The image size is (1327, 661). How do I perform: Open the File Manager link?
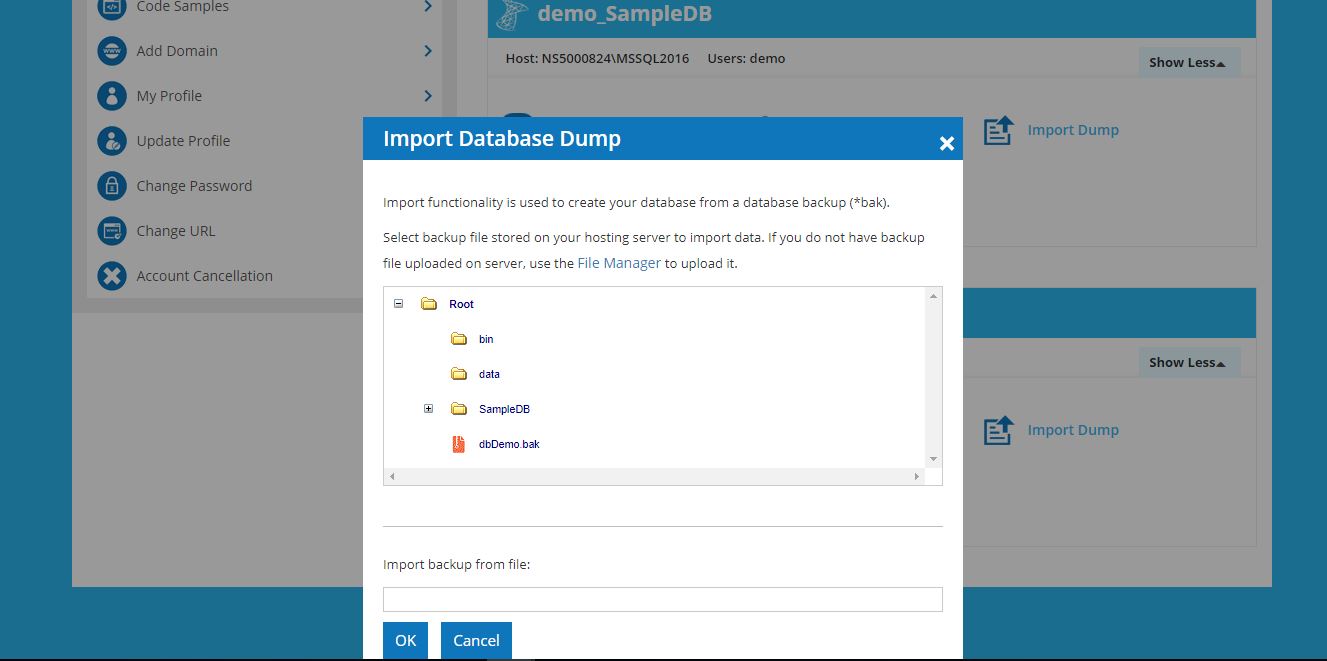point(619,263)
